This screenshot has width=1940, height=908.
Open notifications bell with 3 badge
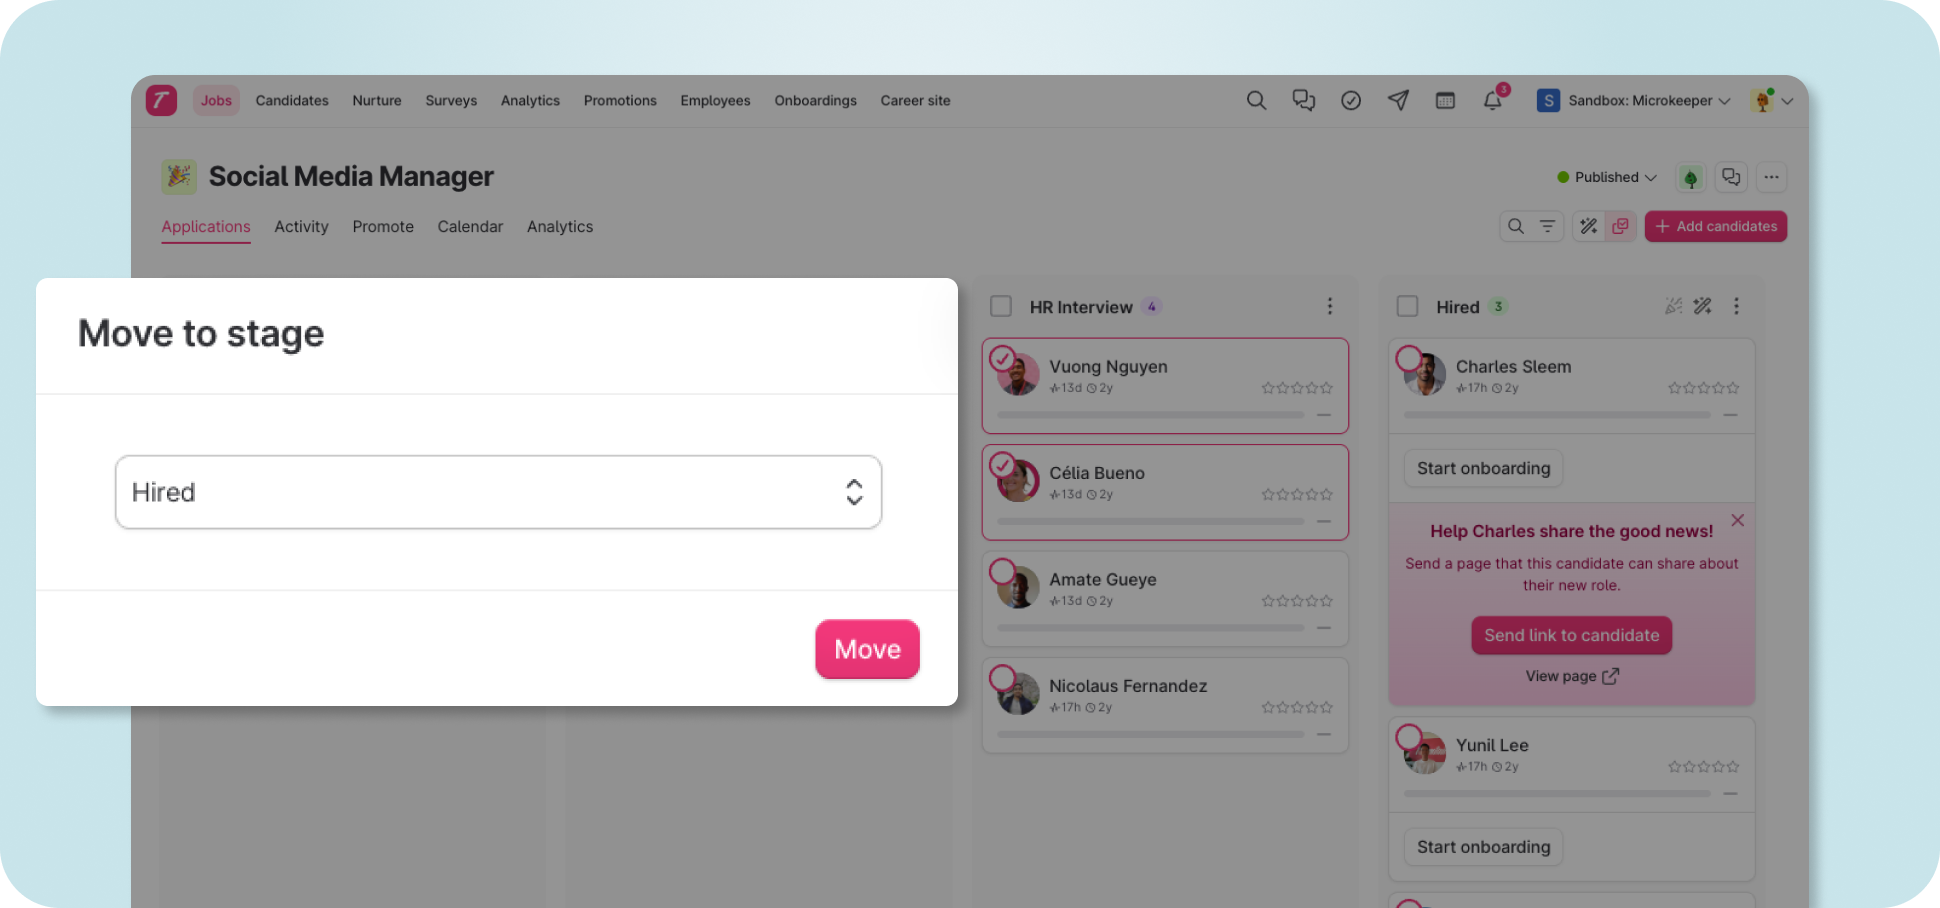(1493, 100)
